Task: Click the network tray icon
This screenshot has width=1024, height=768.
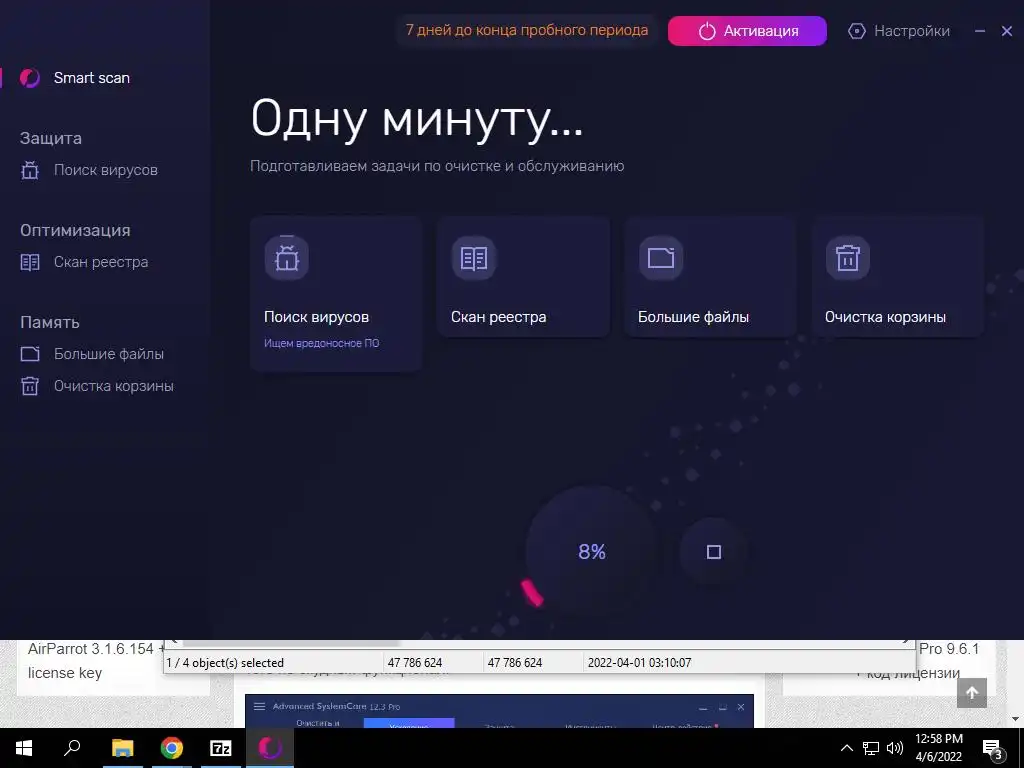Action: coord(871,748)
